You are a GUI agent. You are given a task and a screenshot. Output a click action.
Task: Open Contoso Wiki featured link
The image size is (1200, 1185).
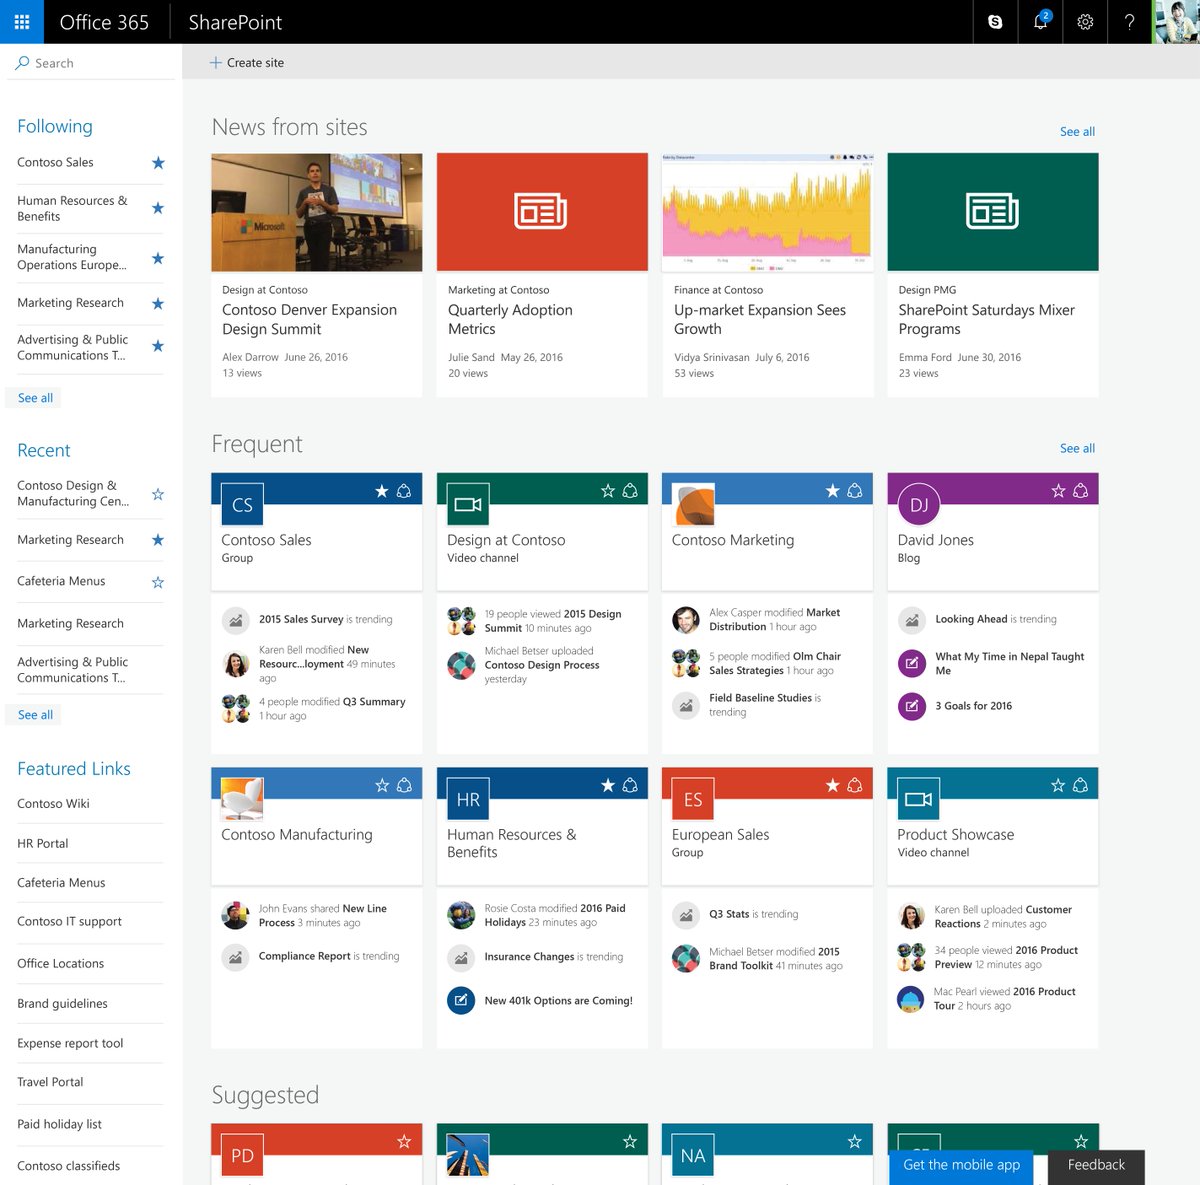(x=53, y=804)
